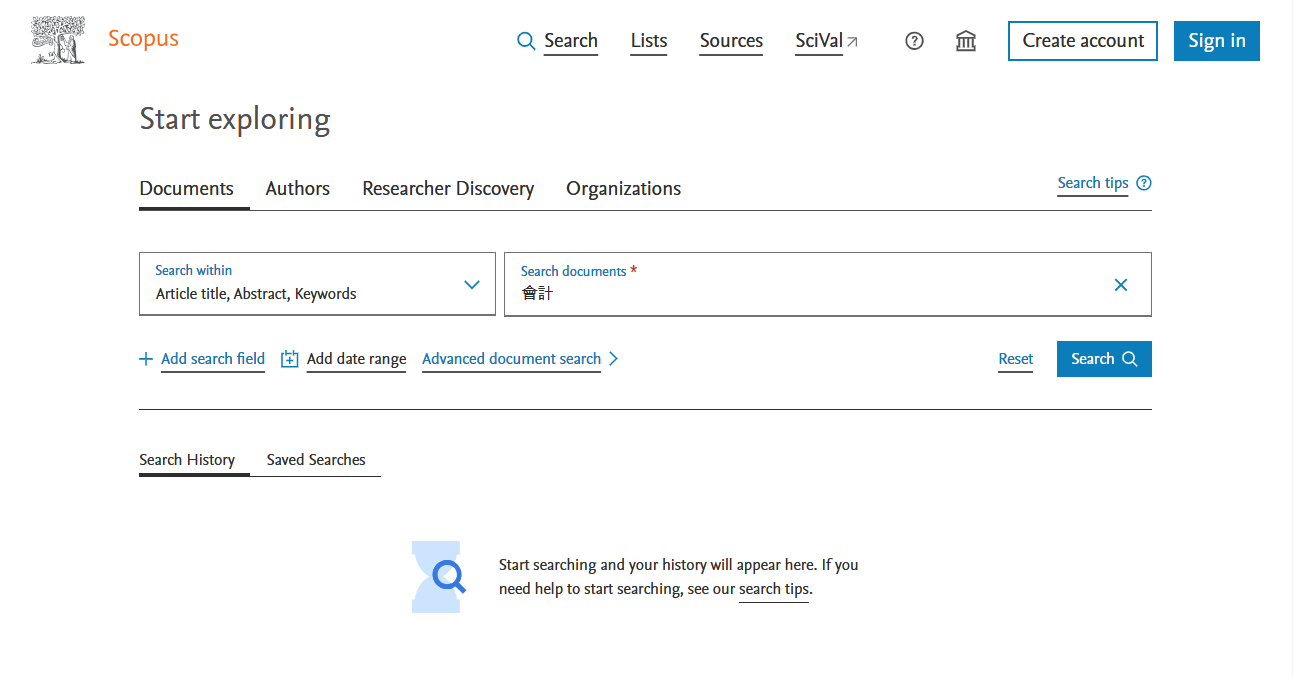Open Advanced document search chevron
1293x676 pixels.
(x=613, y=359)
